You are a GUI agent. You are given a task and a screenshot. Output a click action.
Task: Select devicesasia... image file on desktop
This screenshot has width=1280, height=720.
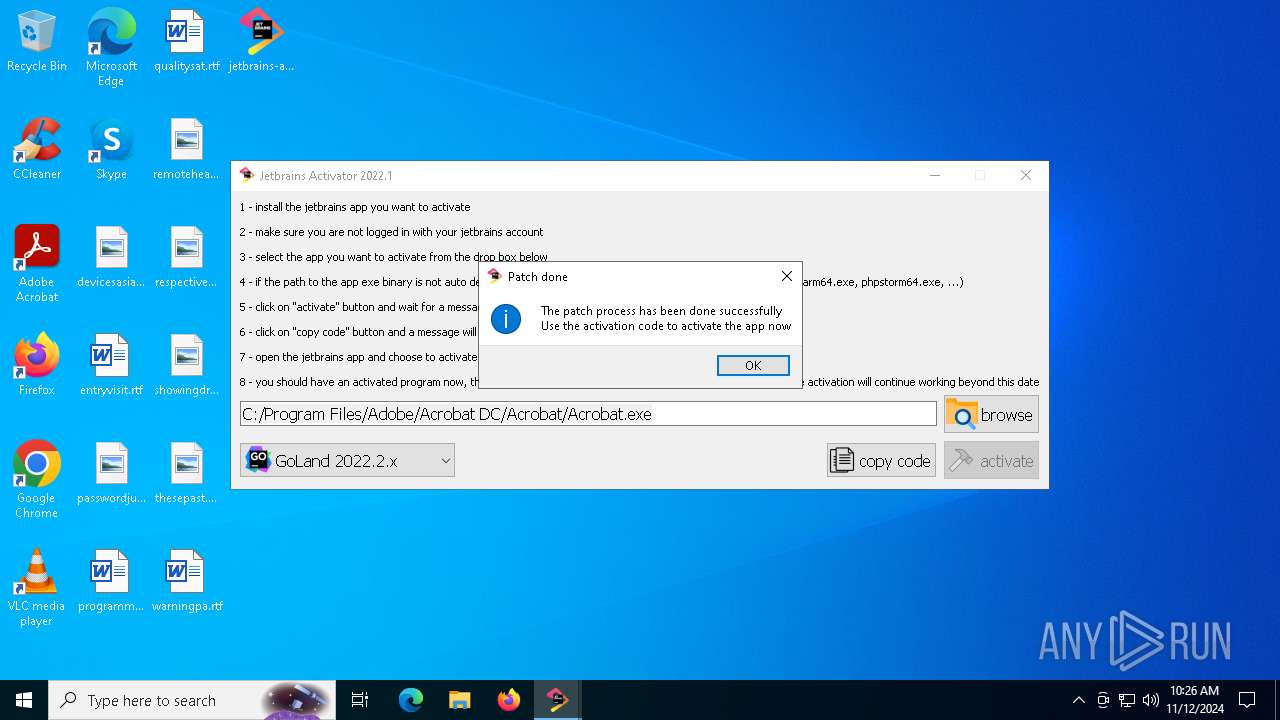point(111,258)
